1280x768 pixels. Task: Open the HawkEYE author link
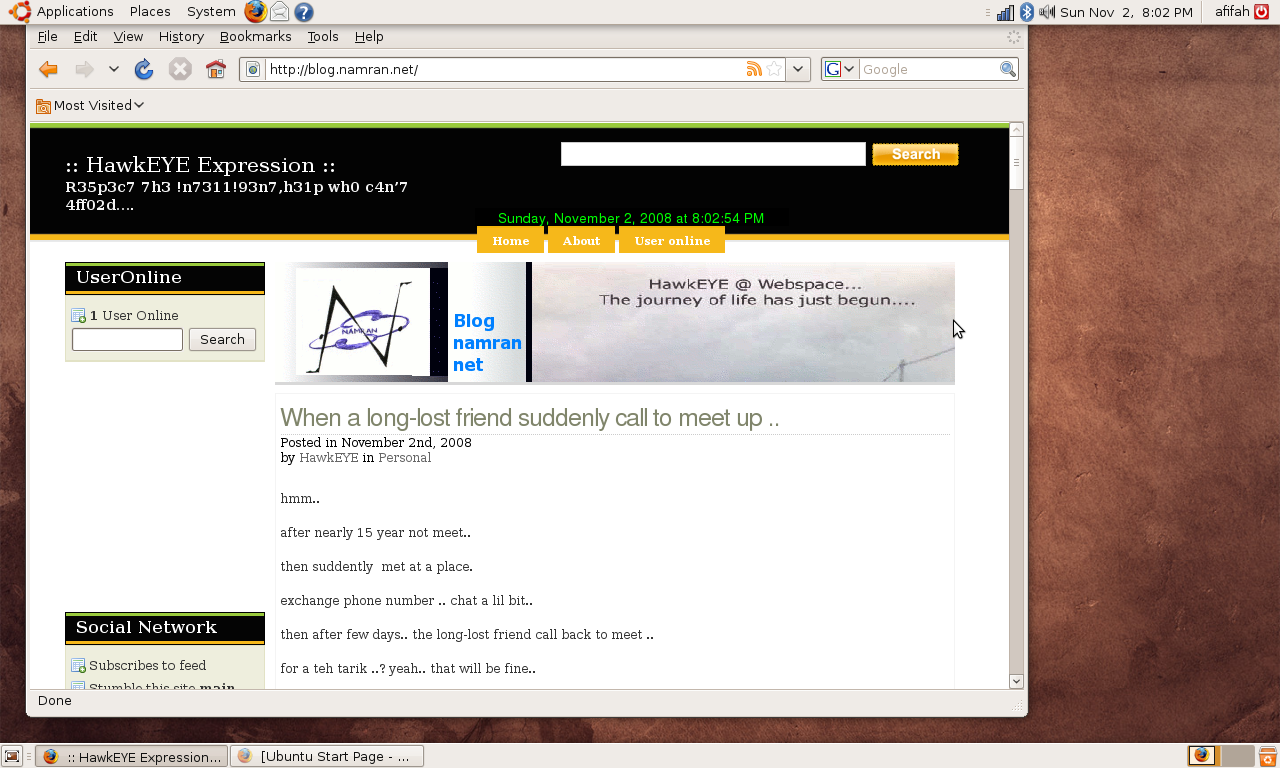pos(328,458)
